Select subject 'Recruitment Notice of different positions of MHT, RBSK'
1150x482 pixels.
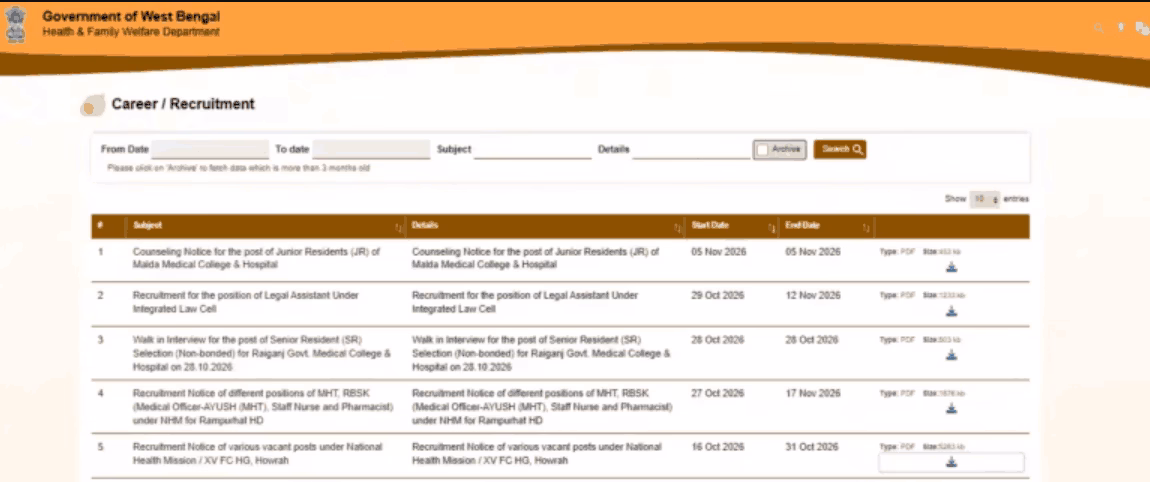pyautogui.click(x=263, y=406)
